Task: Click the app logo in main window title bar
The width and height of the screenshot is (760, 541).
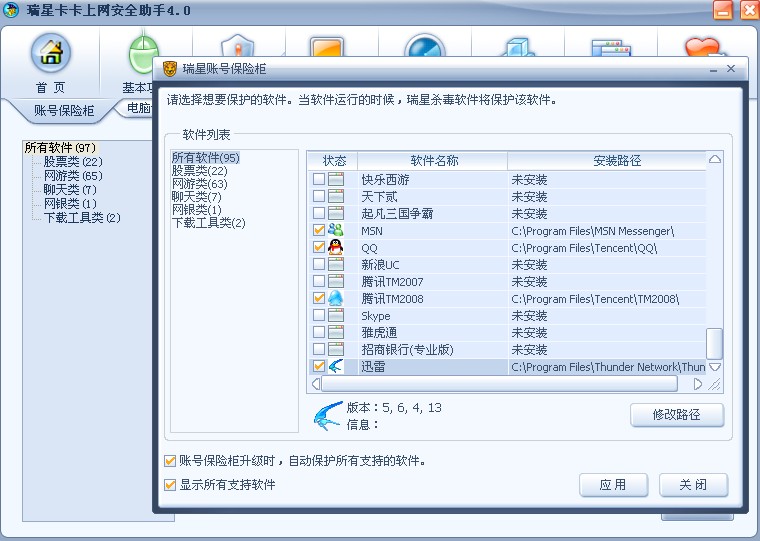Action: pyautogui.click(x=11, y=10)
